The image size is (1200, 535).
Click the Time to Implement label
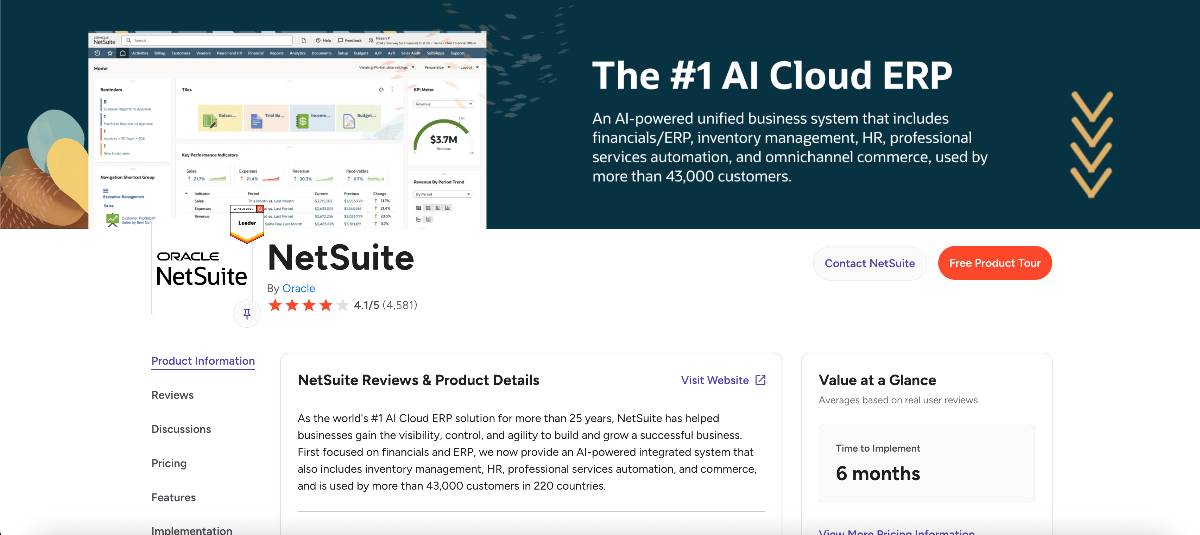pos(878,448)
